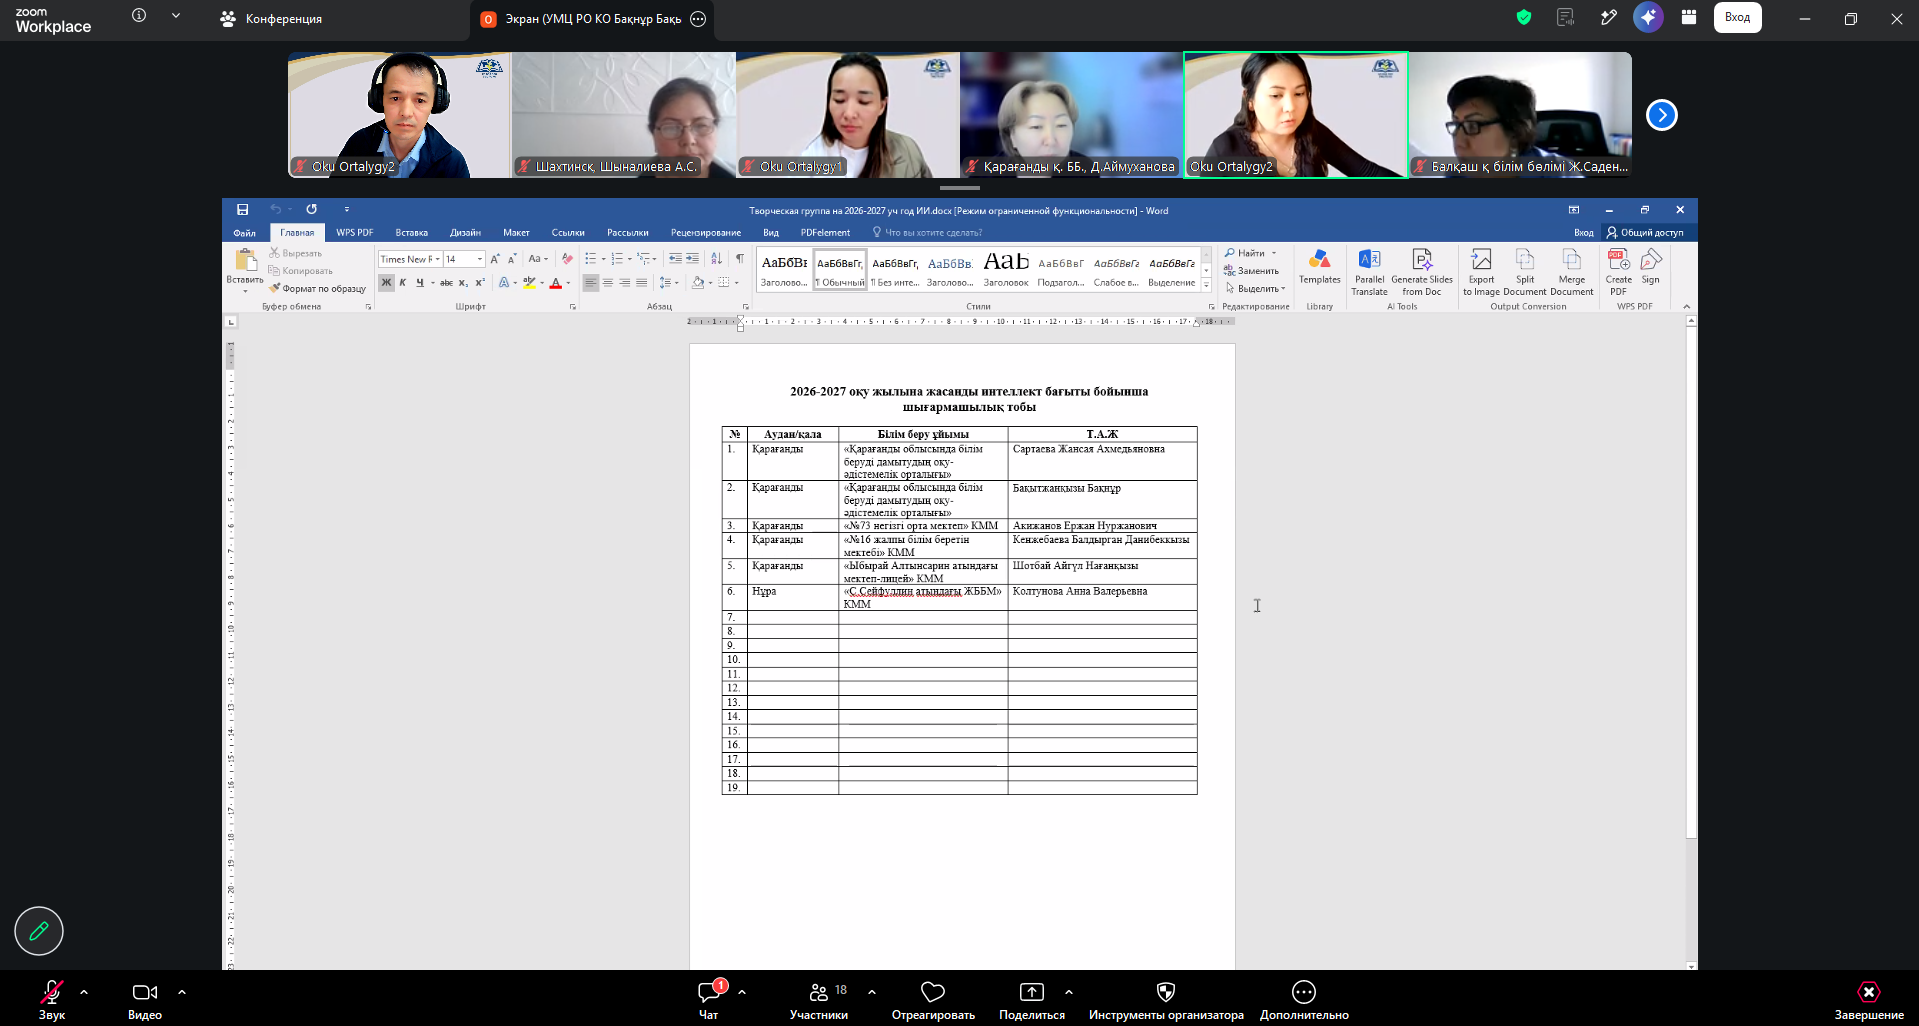Click the Share screen icon
This screenshot has width=1919, height=1026.
(1031, 992)
